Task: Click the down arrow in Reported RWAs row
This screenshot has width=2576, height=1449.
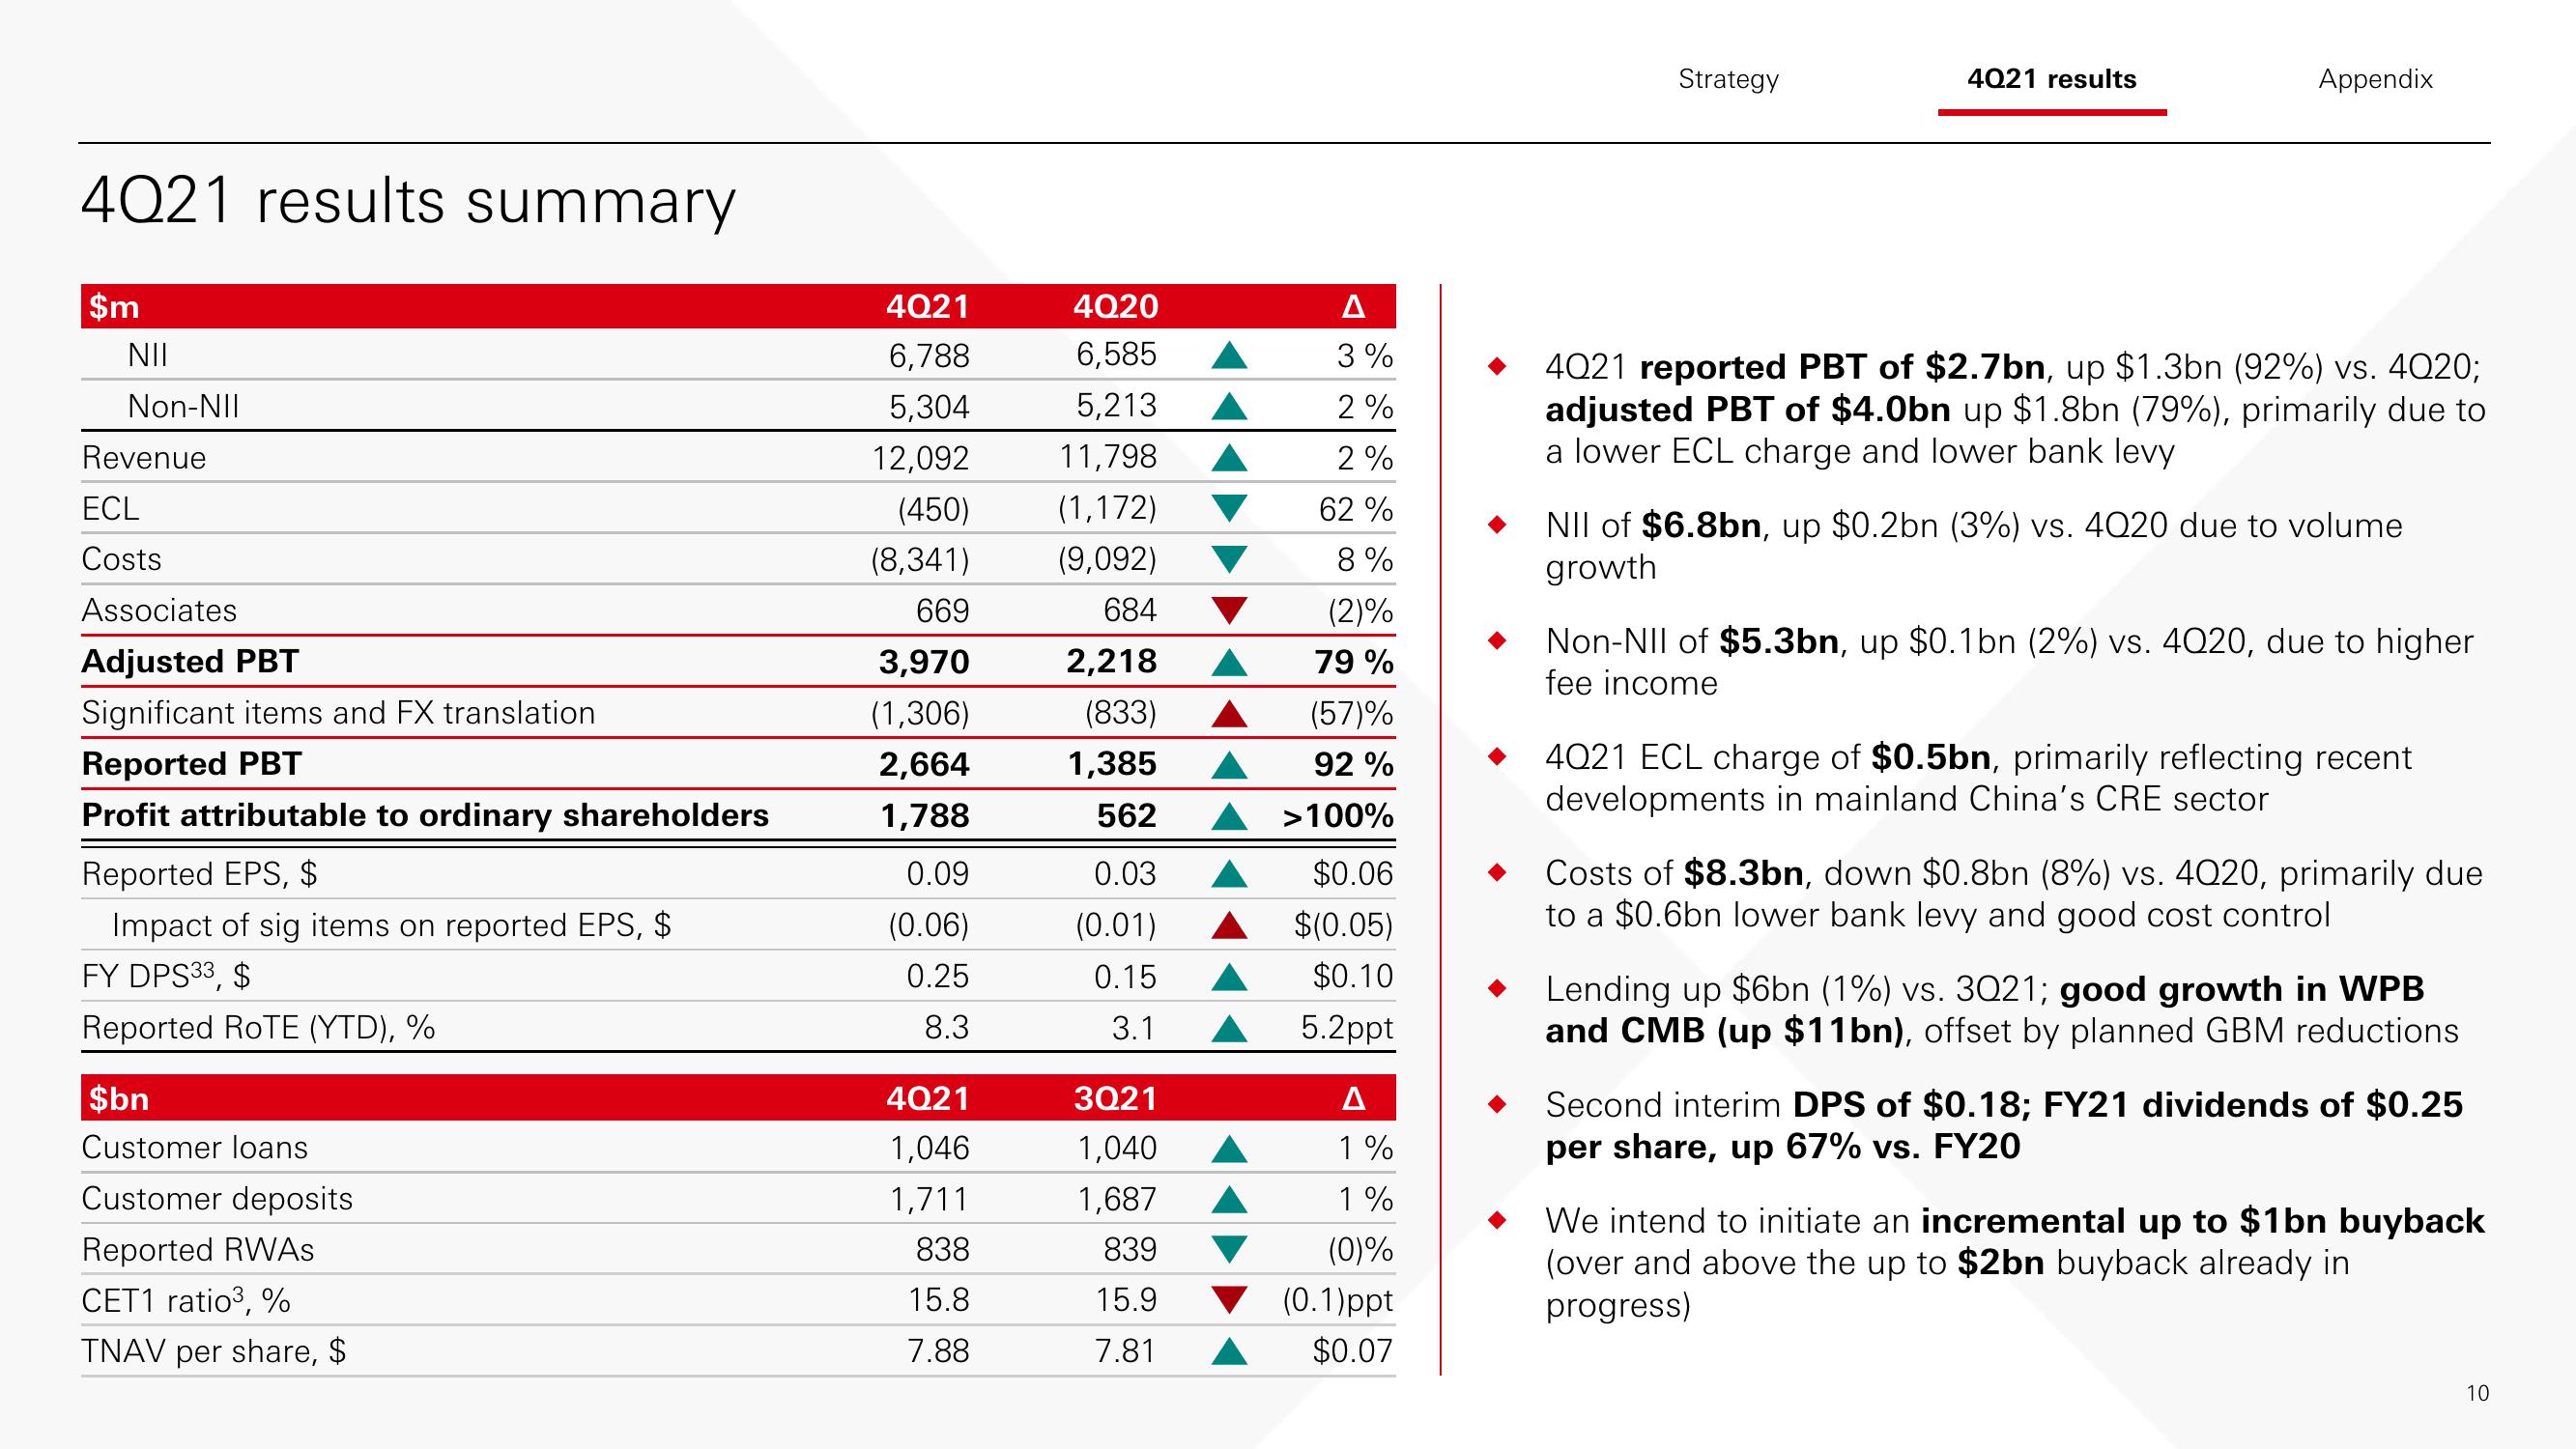Action: pos(1229,1249)
